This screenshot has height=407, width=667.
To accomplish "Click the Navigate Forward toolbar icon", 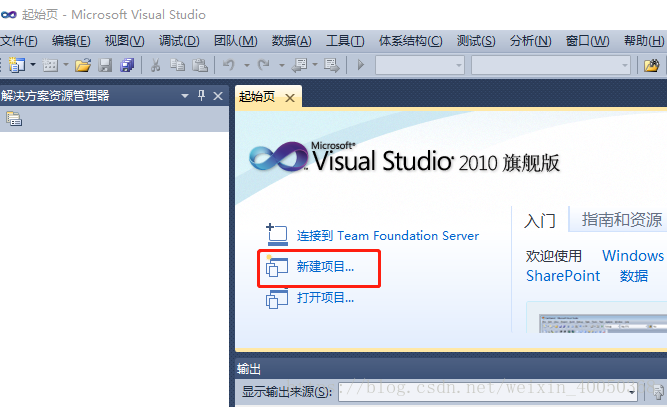I will coord(331,65).
